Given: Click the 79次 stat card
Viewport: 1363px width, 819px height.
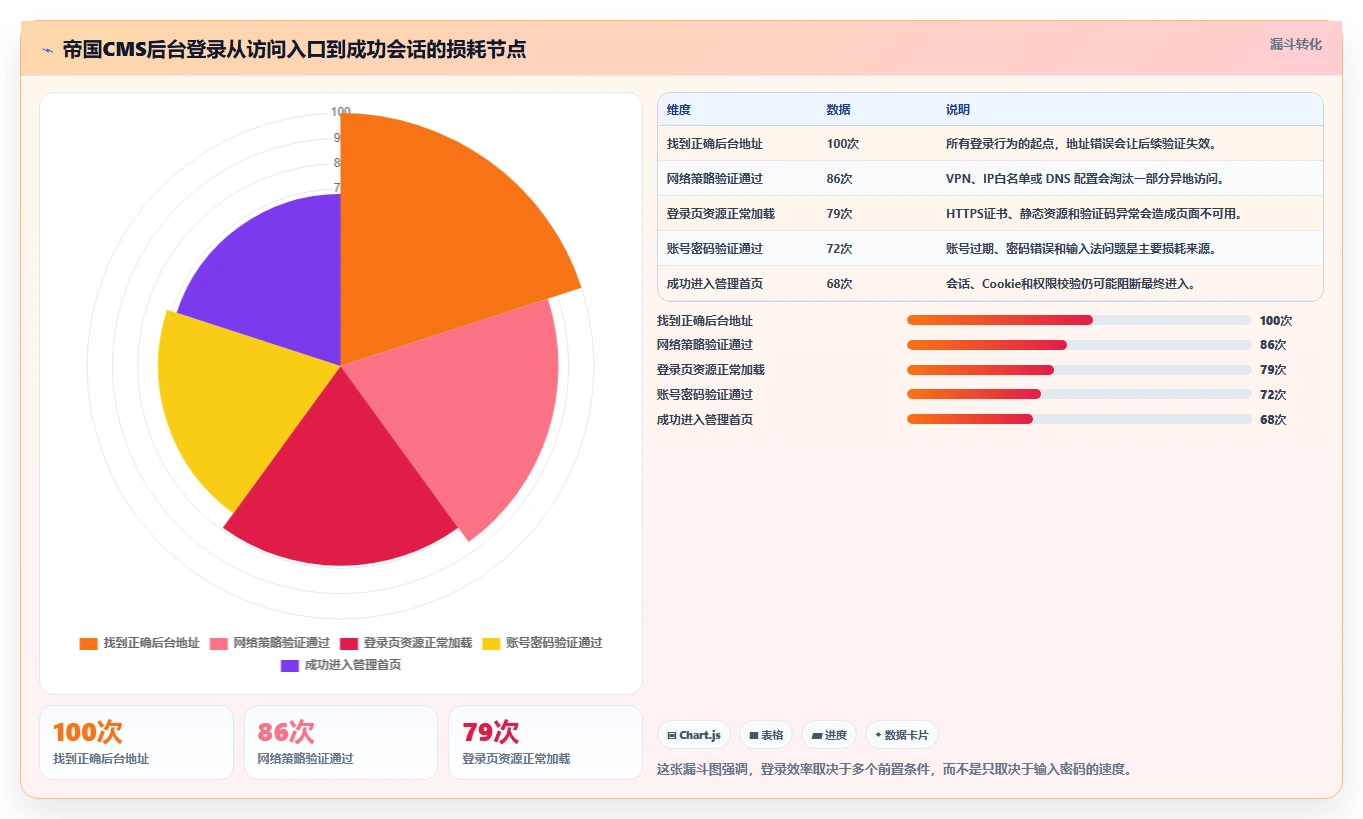Looking at the screenshot, I should (x=545, y=742).
